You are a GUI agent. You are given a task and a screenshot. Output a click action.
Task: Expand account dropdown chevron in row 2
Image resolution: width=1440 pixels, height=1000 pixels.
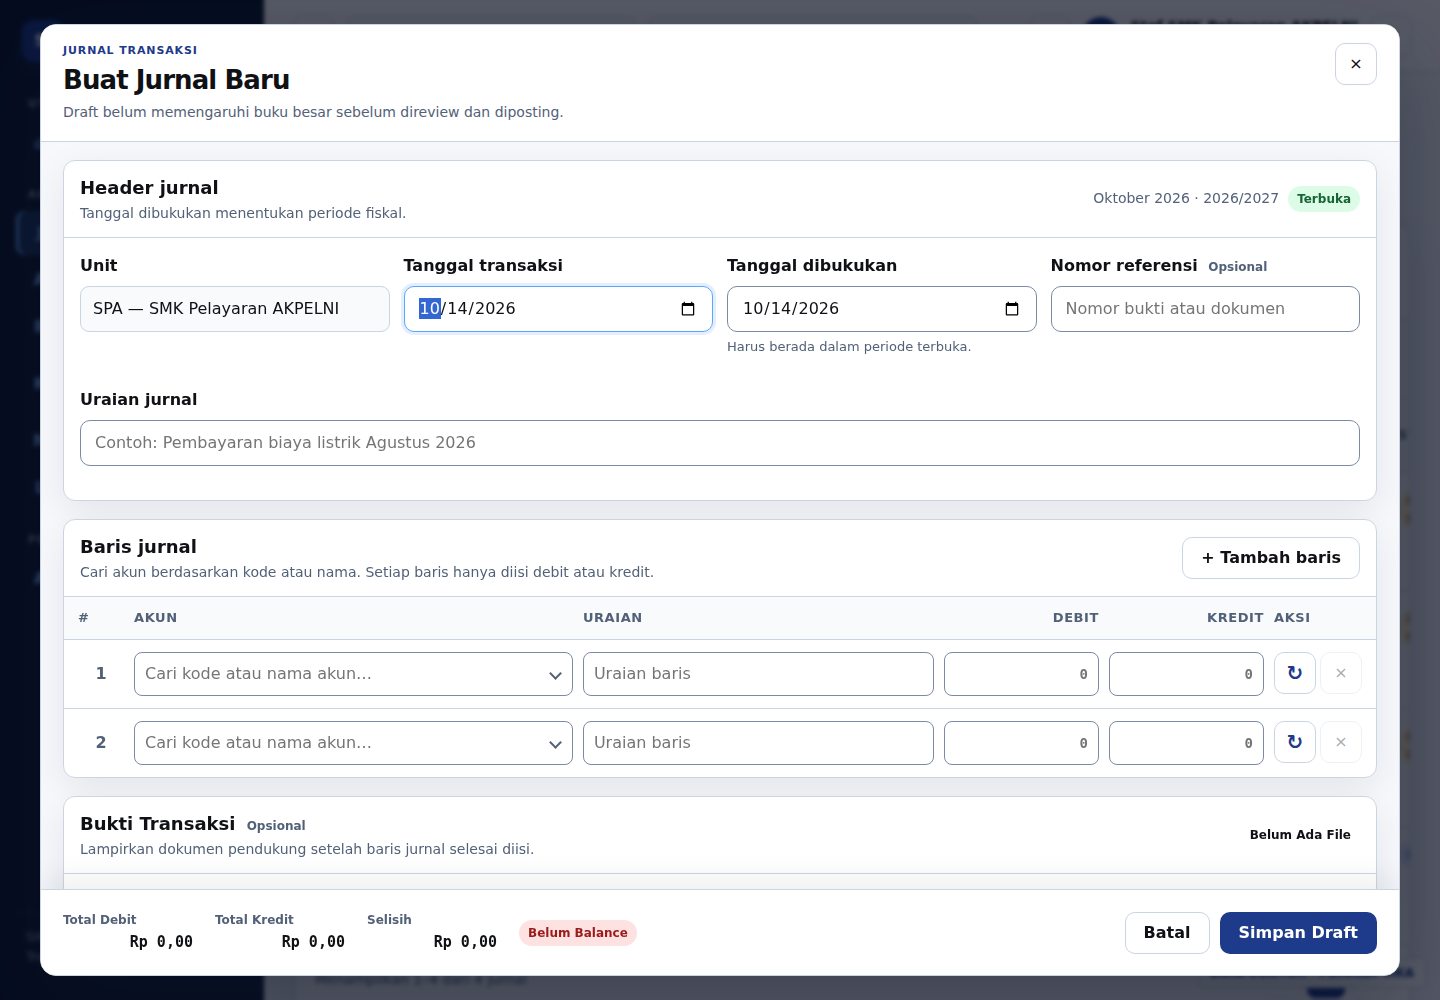555,744
